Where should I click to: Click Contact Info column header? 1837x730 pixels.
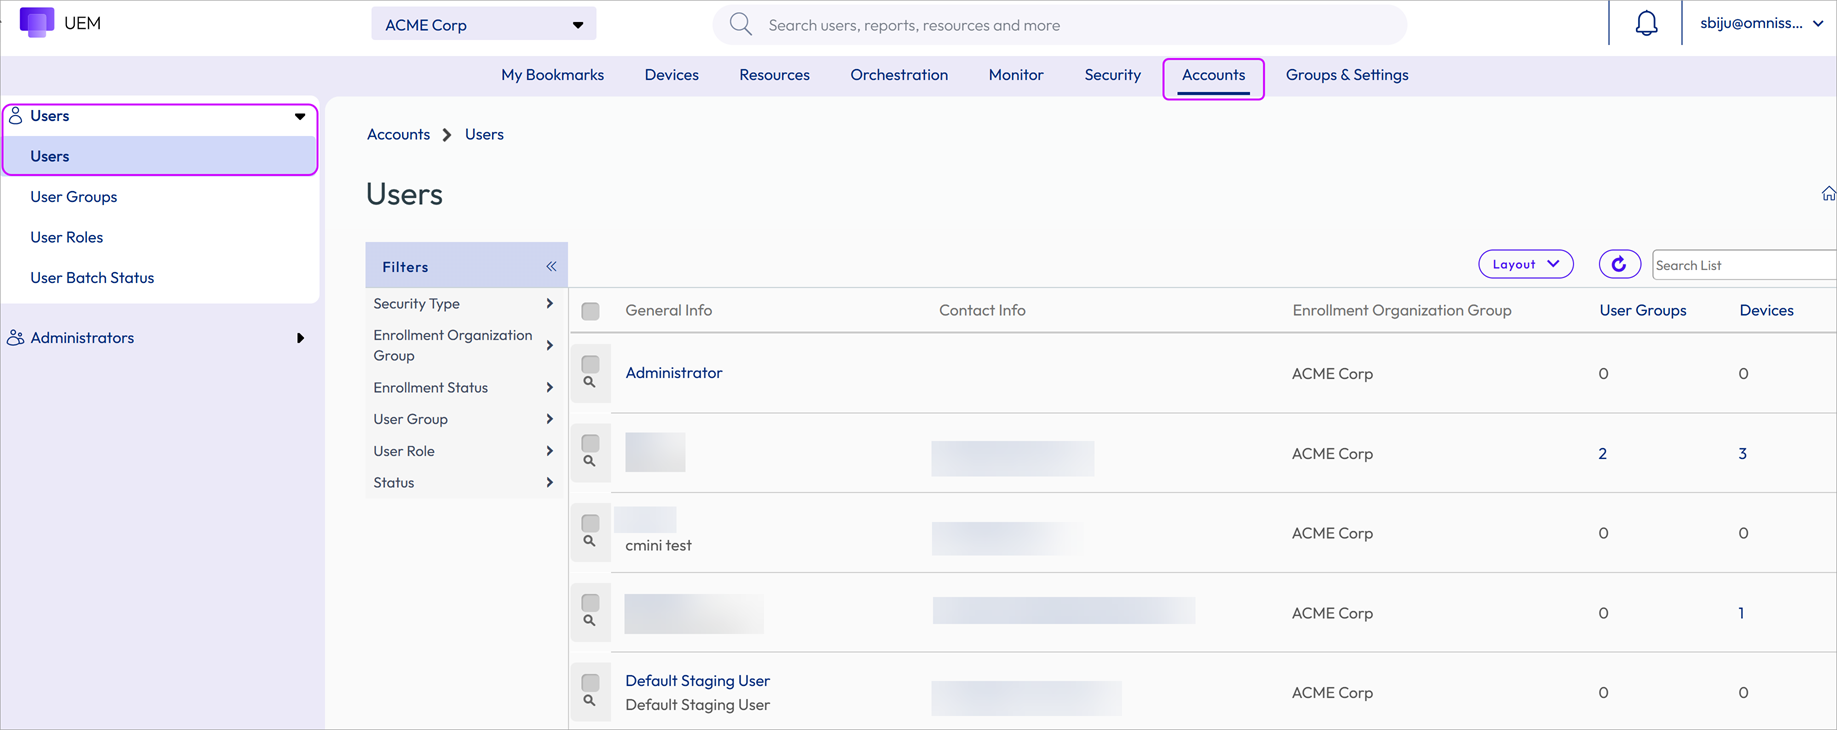[x=982, y=310]
